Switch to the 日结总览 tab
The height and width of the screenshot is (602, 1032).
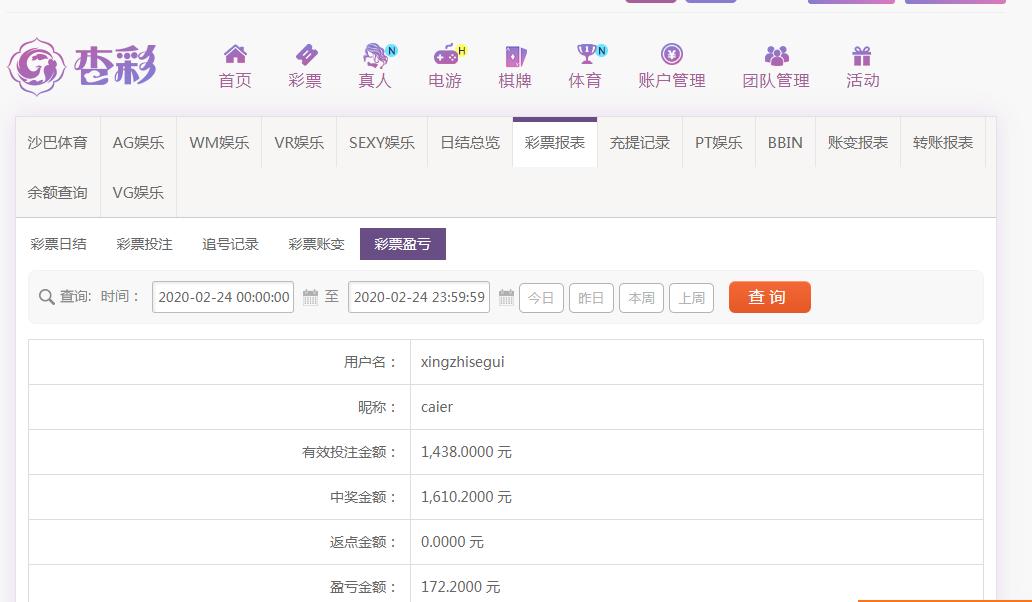click(470, 143)
